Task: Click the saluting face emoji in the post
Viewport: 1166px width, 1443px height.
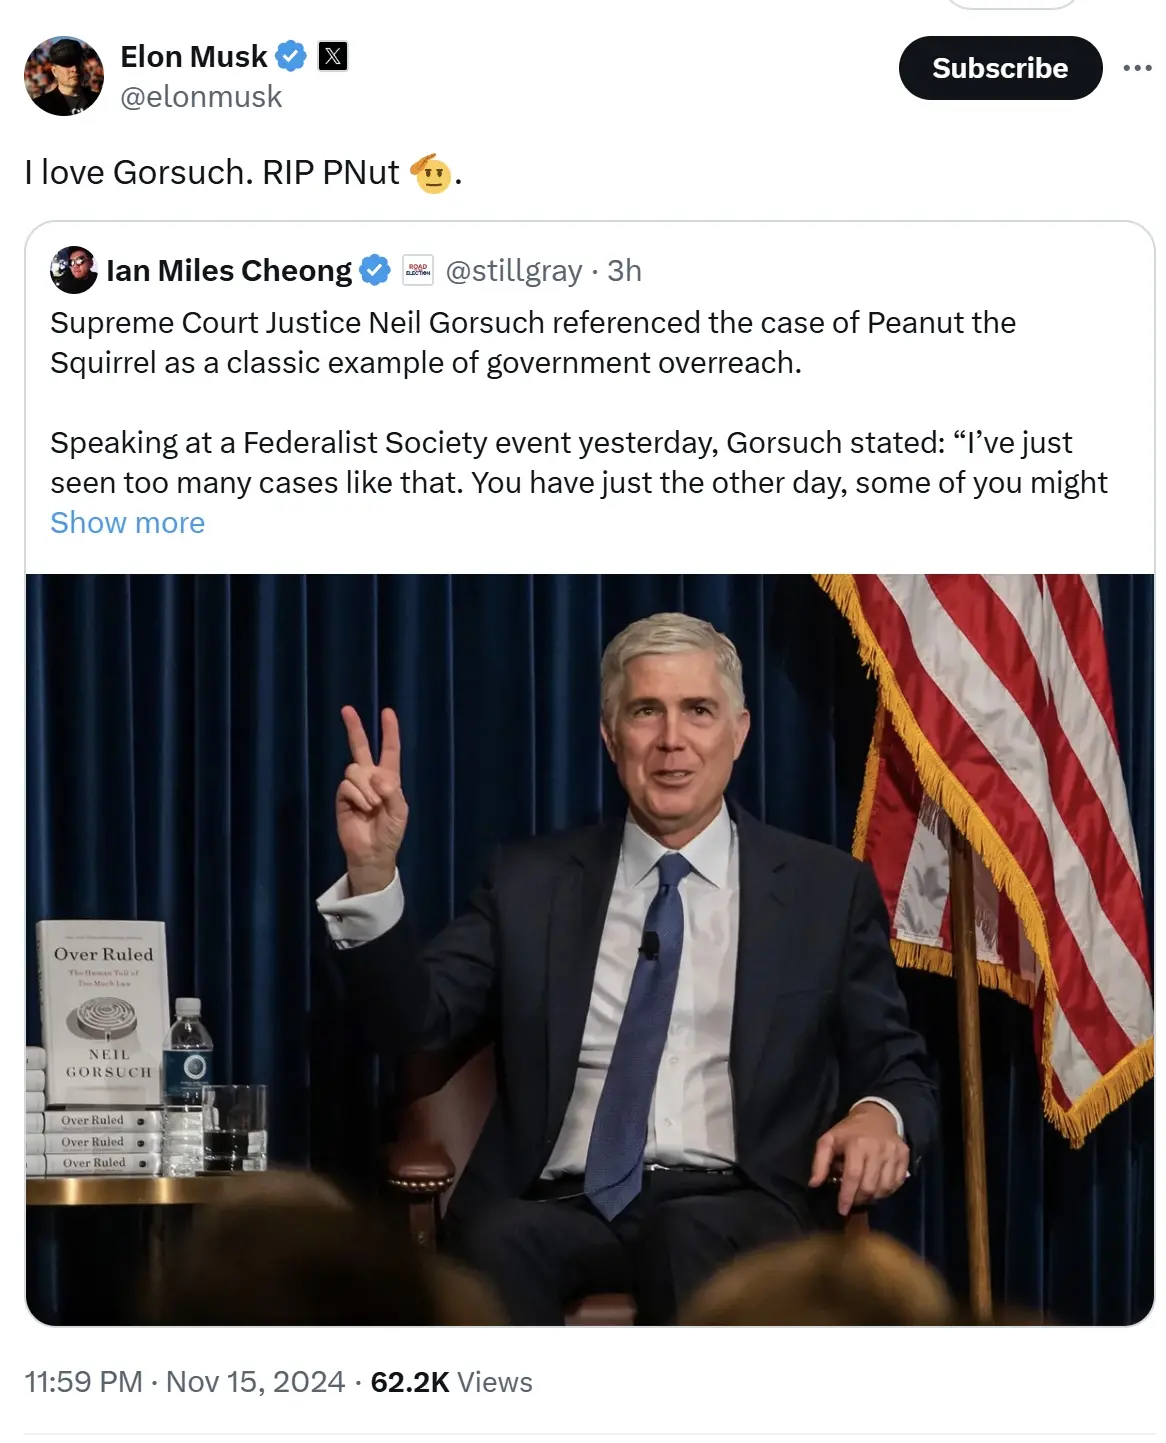Action: [431, 174]
